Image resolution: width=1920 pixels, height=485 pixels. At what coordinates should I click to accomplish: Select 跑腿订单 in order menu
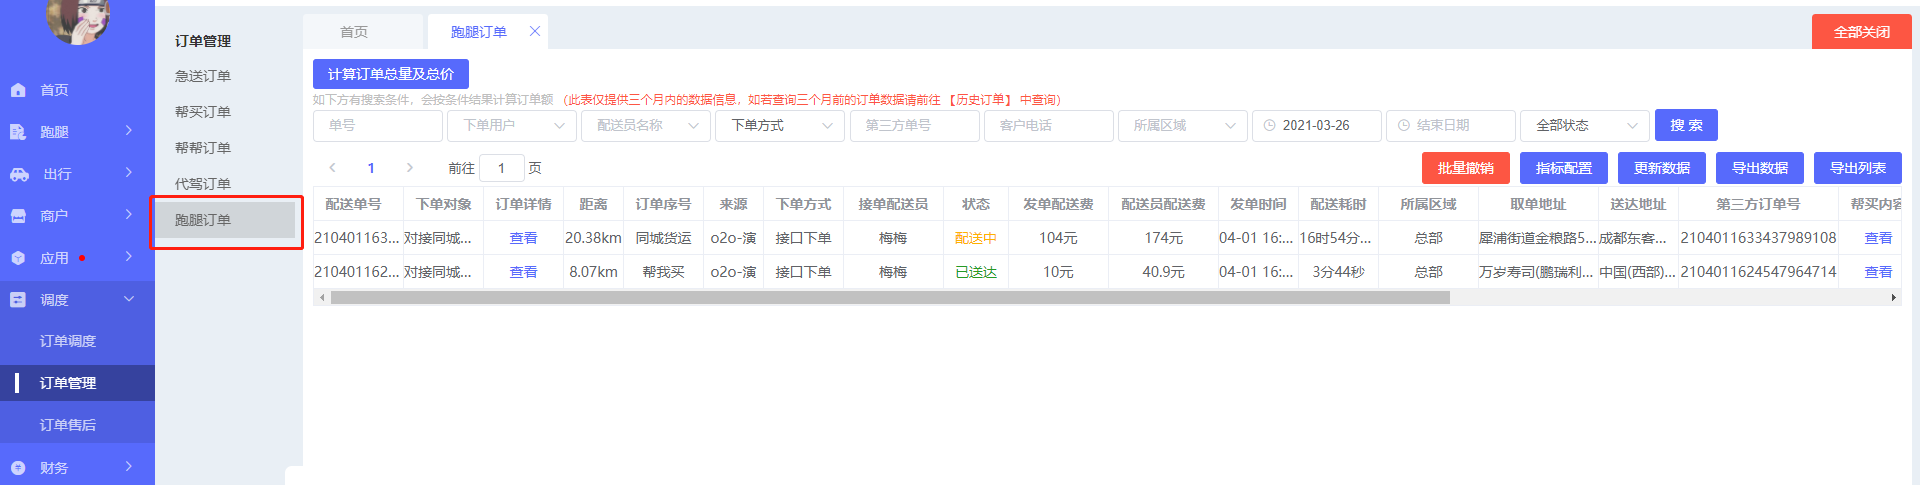[226, 220]
